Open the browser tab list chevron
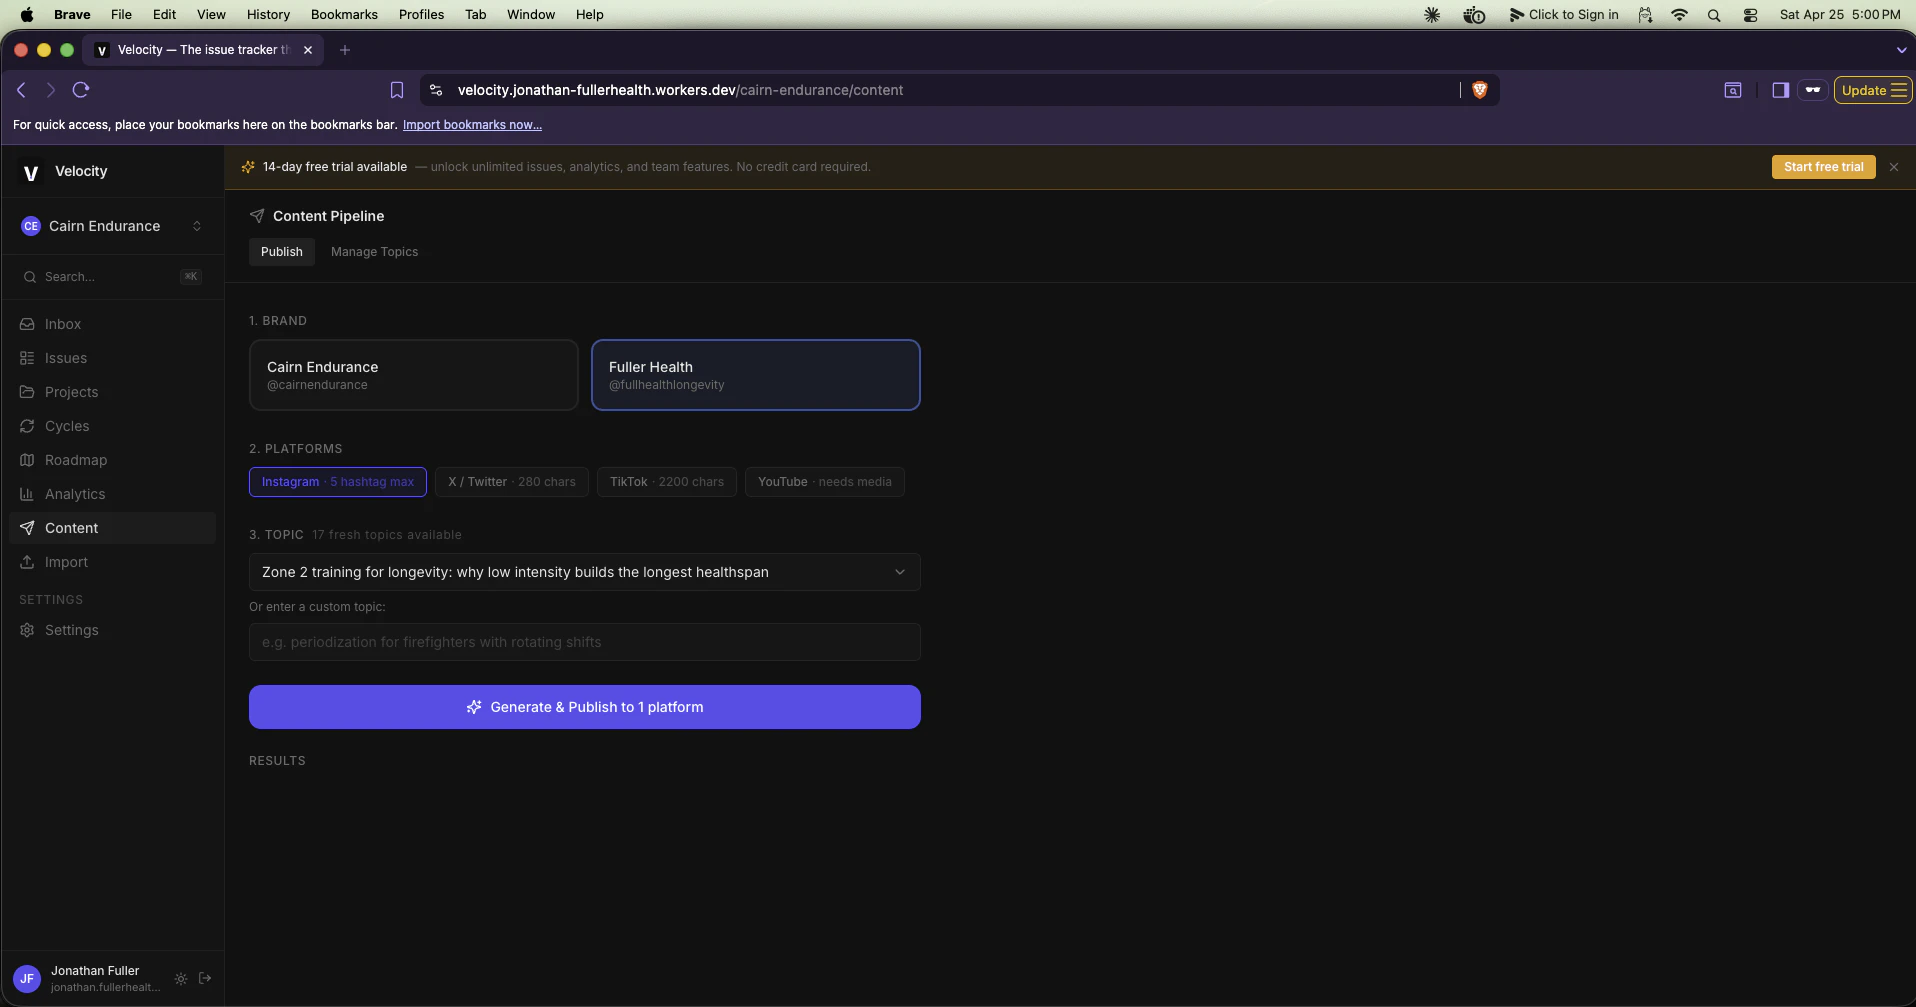Image resolution: width=1916 pixels, height=1007 pixels. [x=1901, y=50]
